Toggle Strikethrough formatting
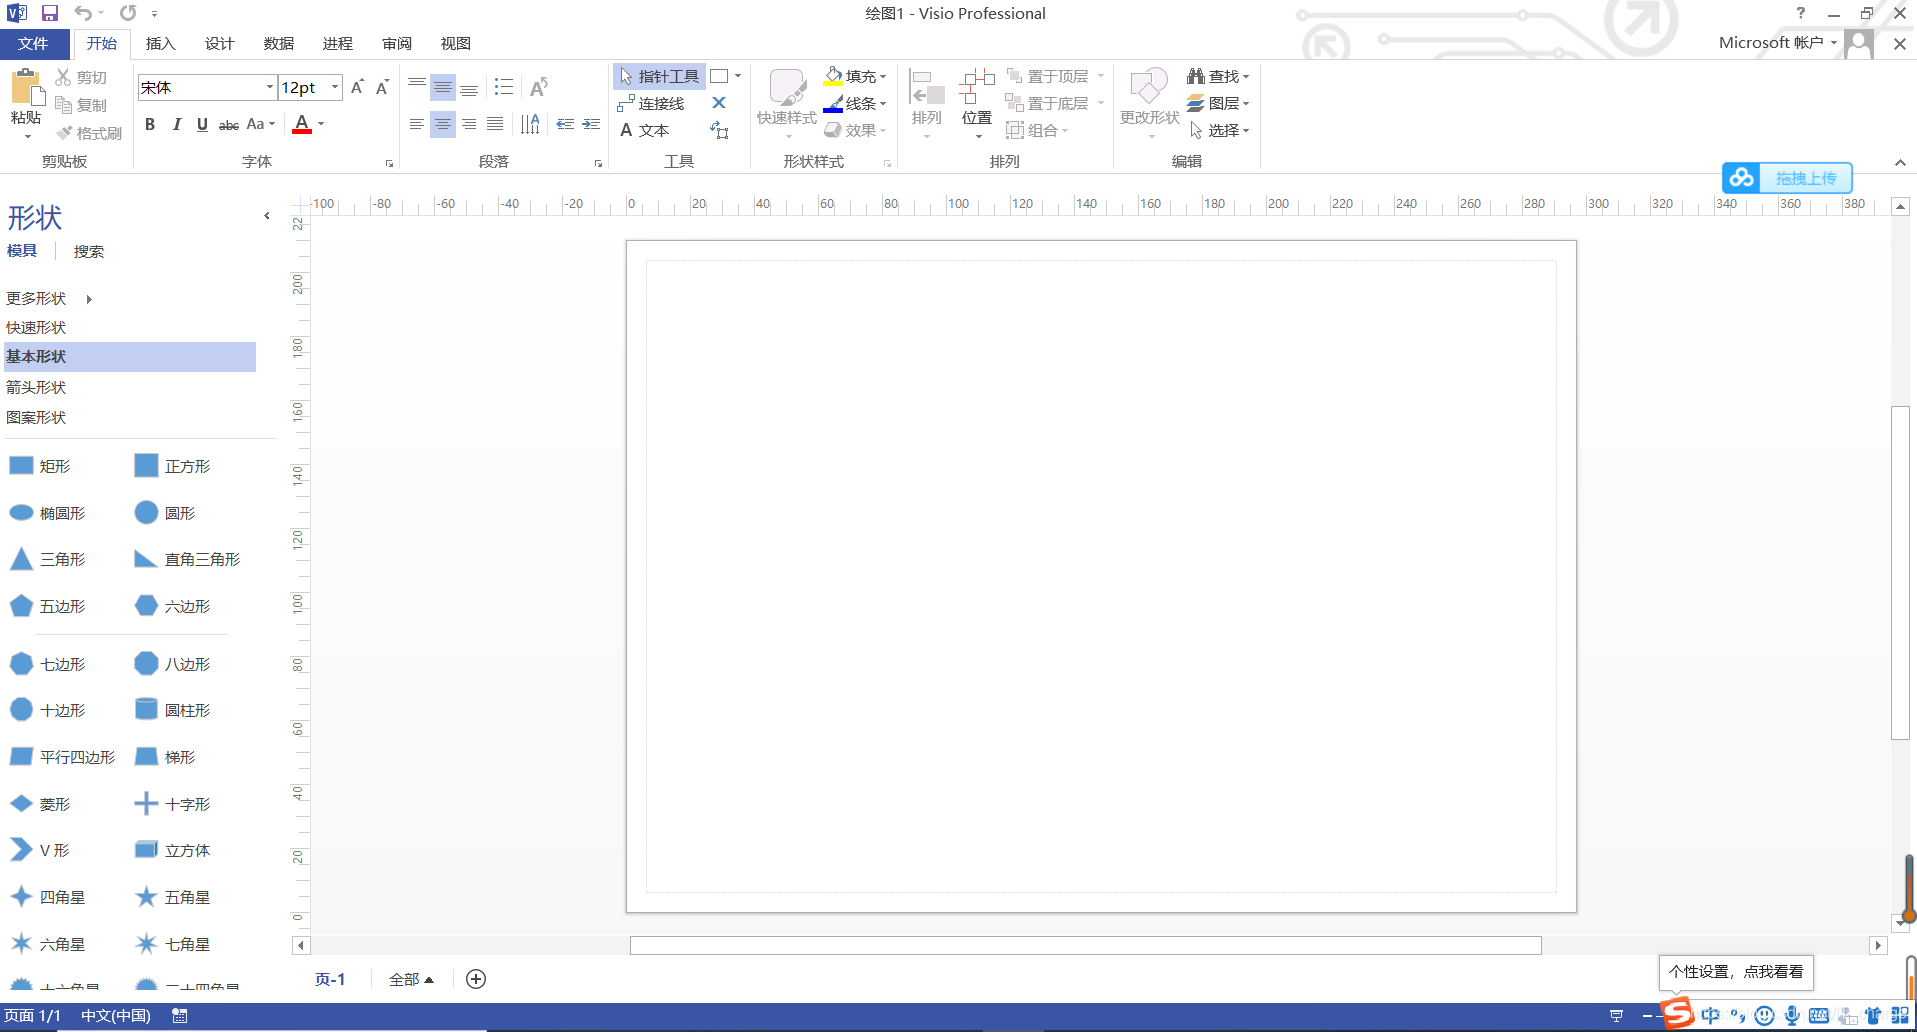Viewport: 1917px width, 1032px height. (229, 124)
